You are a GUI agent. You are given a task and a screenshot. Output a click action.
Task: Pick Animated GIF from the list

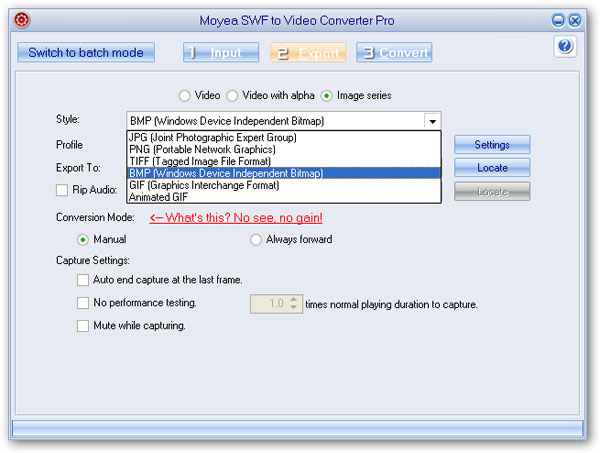pyautogui.click(x=284, y=197)
